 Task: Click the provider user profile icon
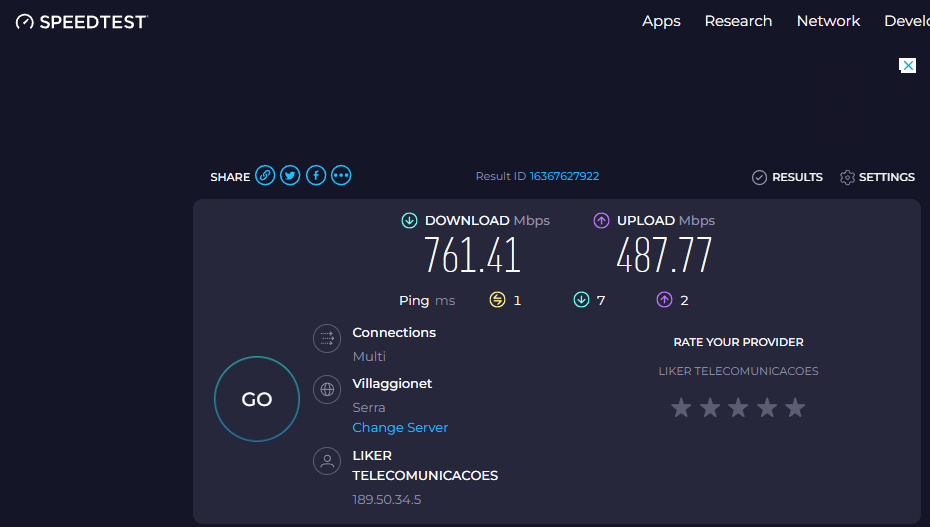click(x=327, y=461)
